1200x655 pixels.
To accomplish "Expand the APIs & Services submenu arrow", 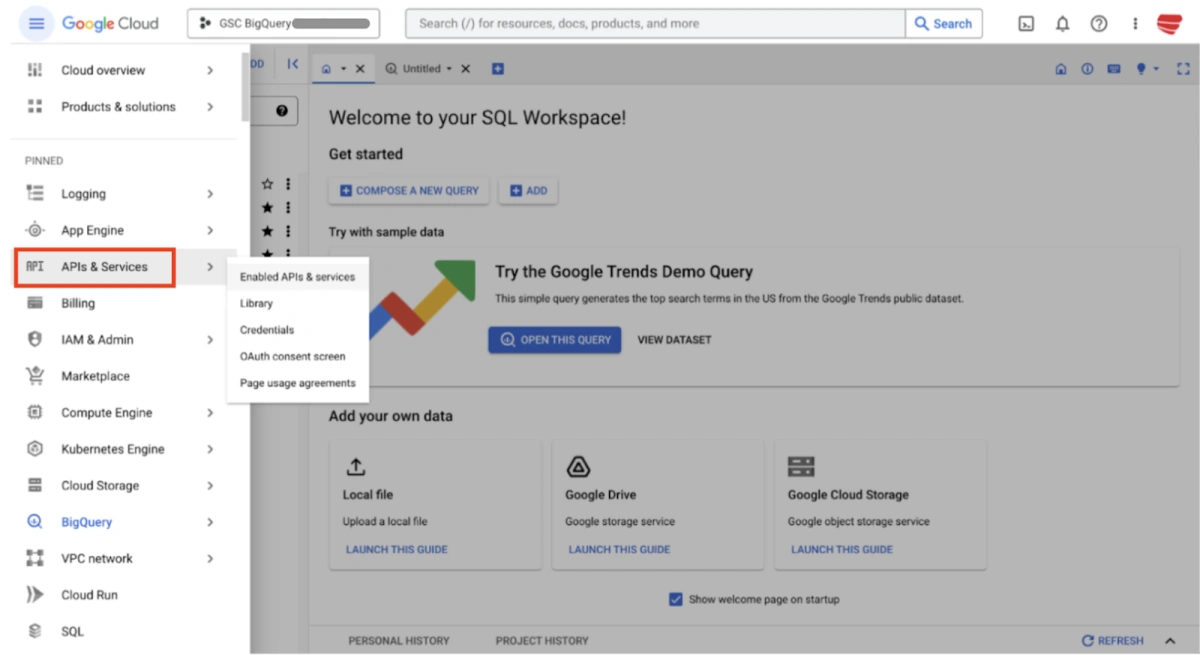I will [x=210, y=267].
